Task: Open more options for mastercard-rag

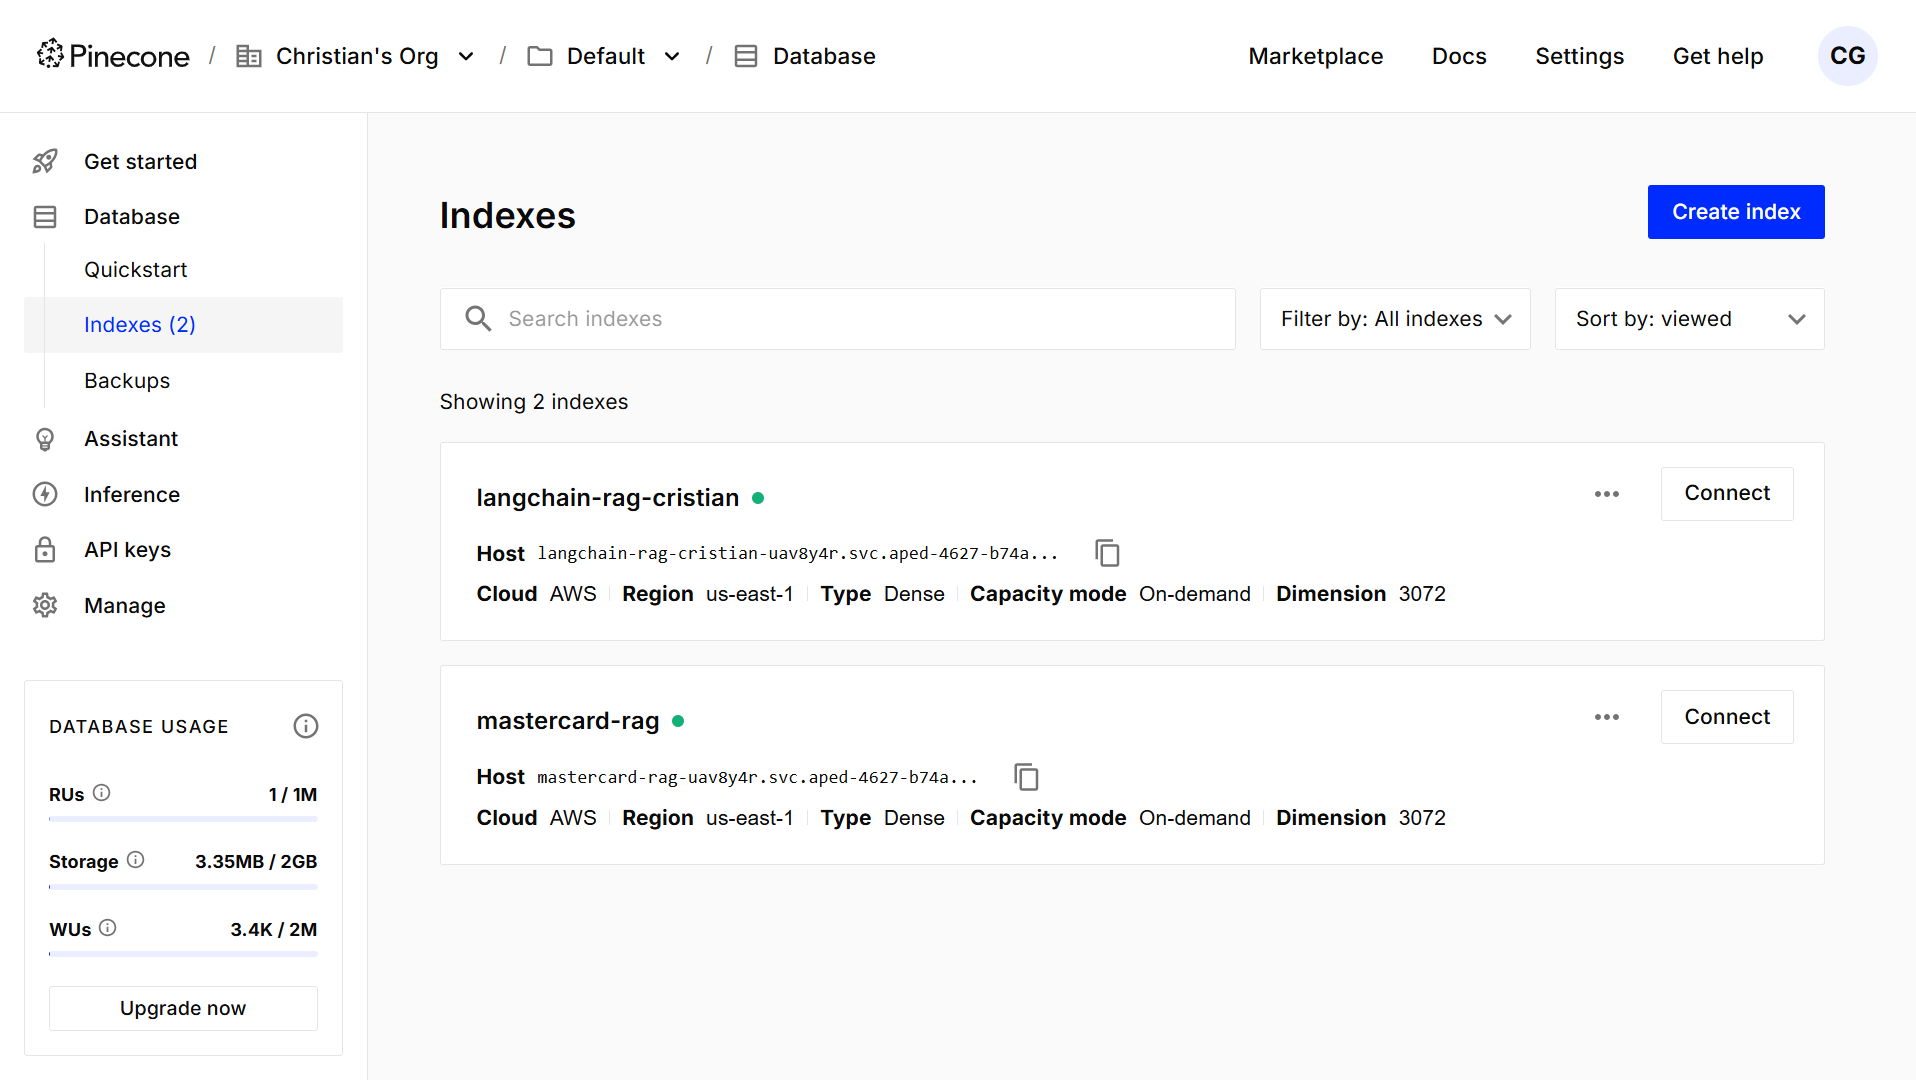Action: coord(1607,717)
